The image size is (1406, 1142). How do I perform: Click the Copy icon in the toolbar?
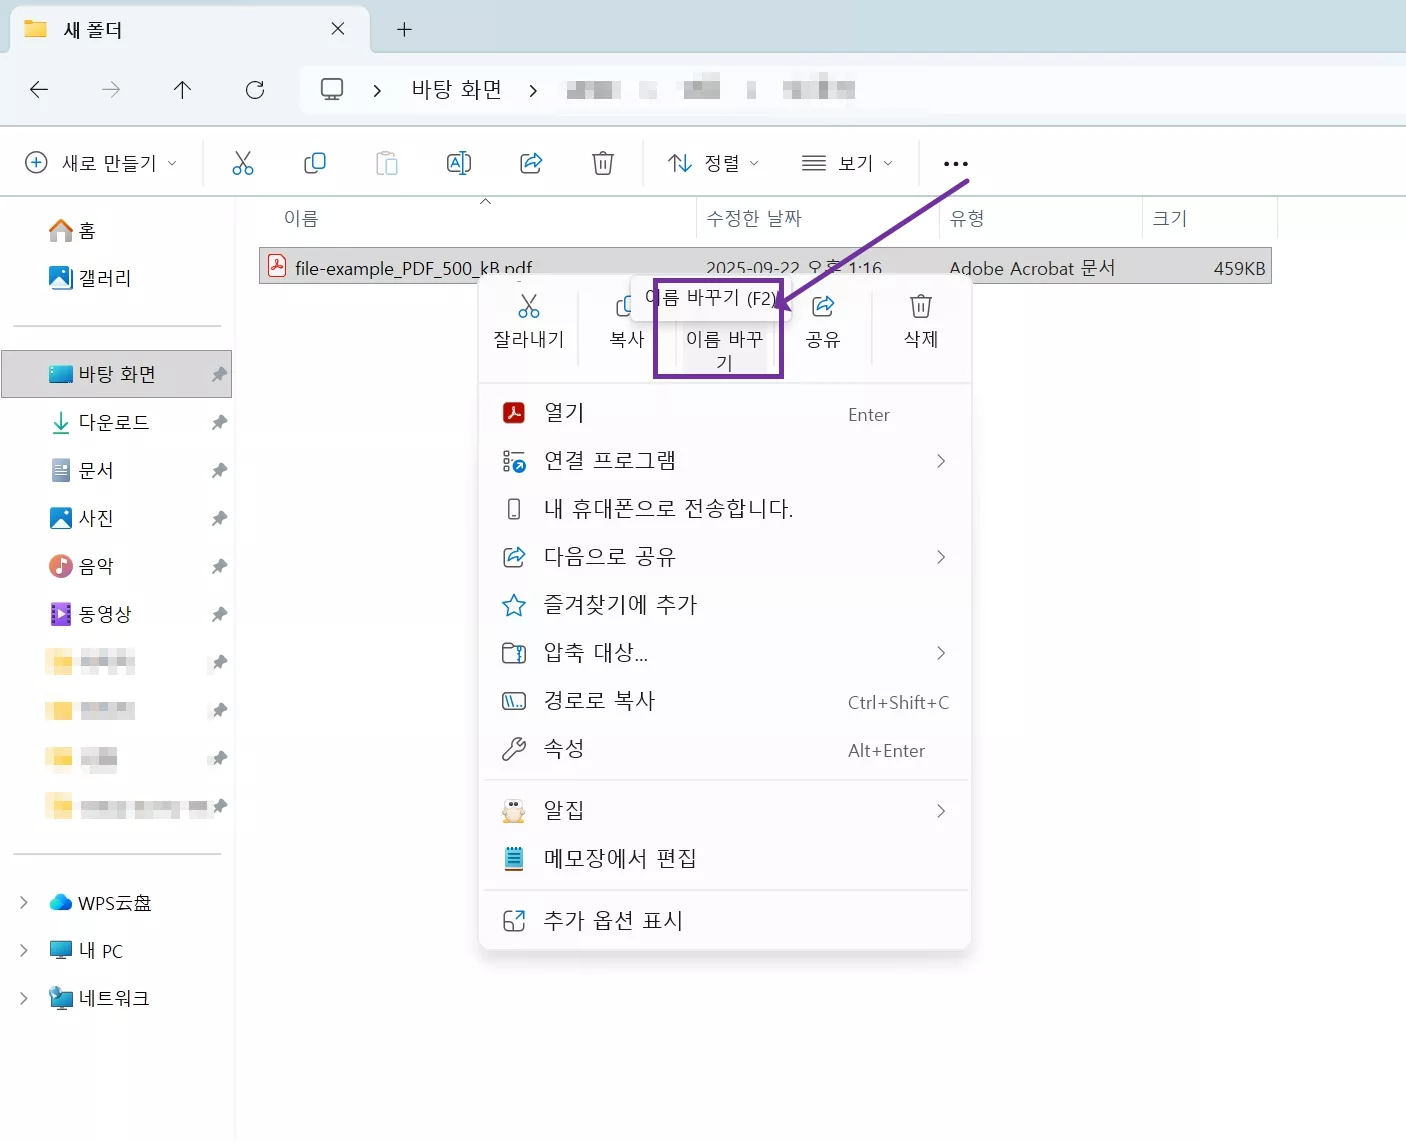[314, 162]
